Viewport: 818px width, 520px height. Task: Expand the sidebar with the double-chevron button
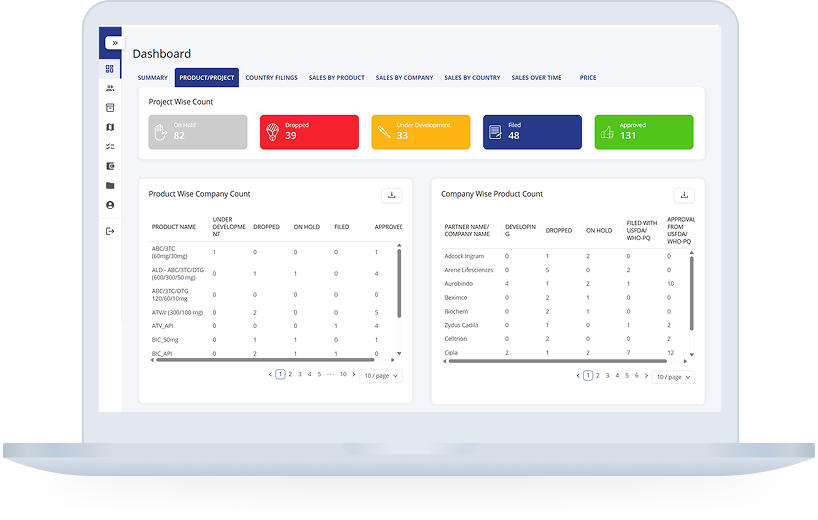[114, 43]
